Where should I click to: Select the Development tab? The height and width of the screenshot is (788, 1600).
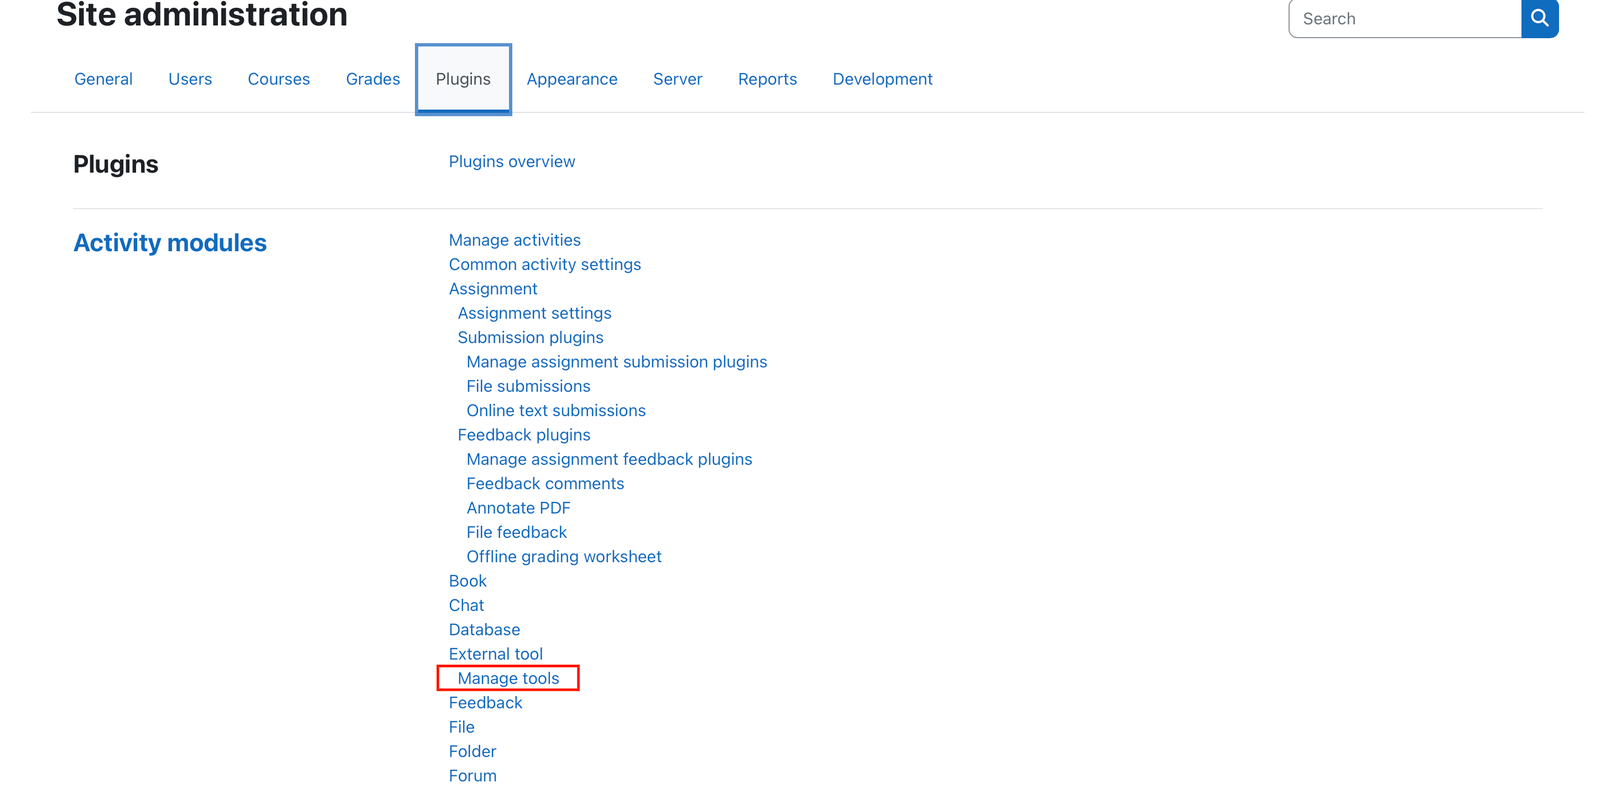click(883, 79)
